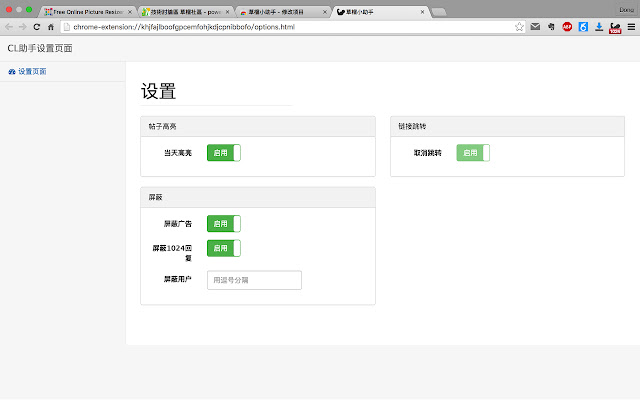Reload the options page
The image size is (640, 400).
(37, 27)
